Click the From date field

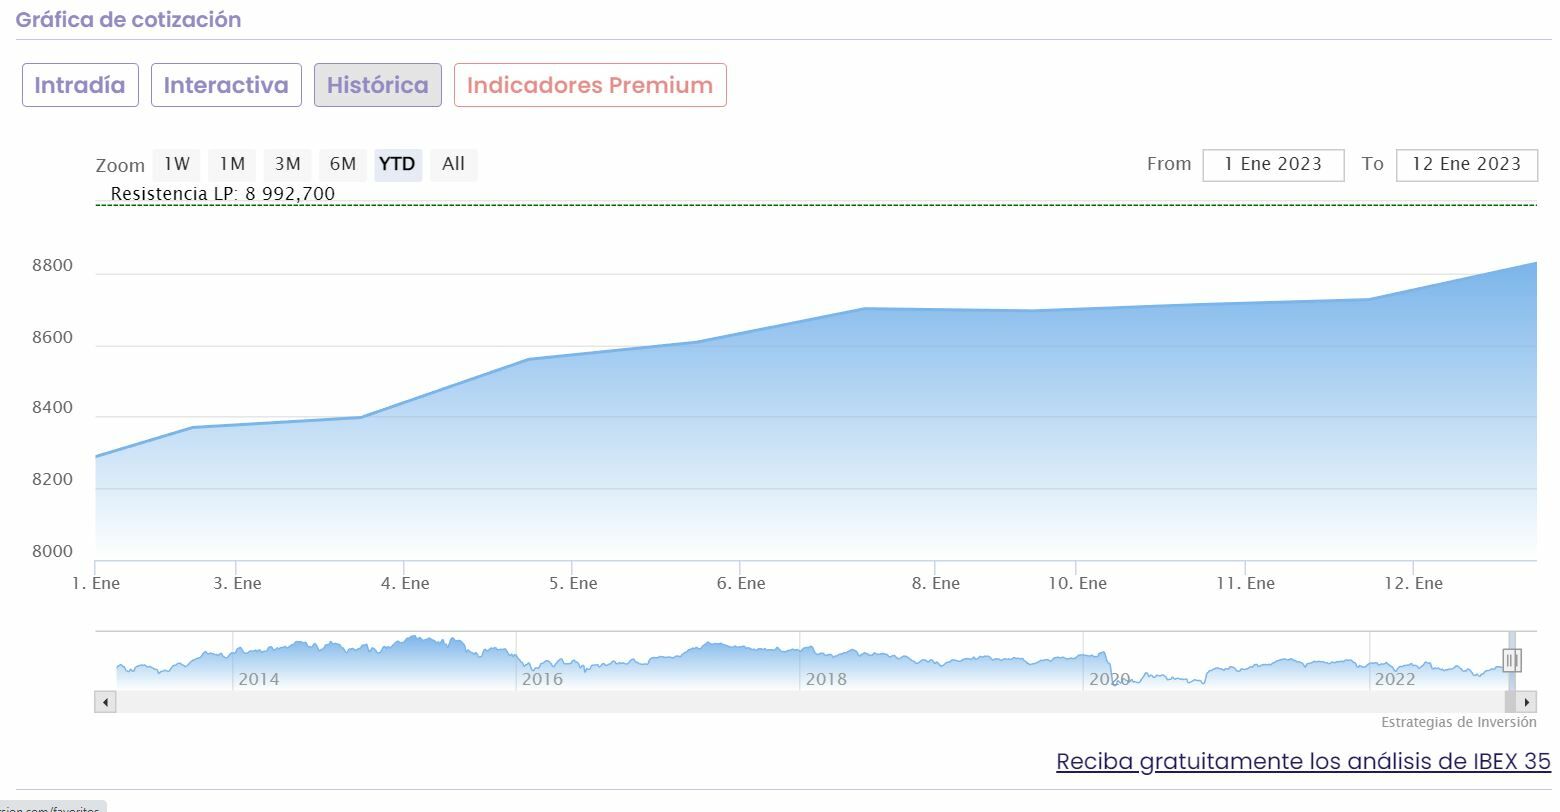(1273, 164)
